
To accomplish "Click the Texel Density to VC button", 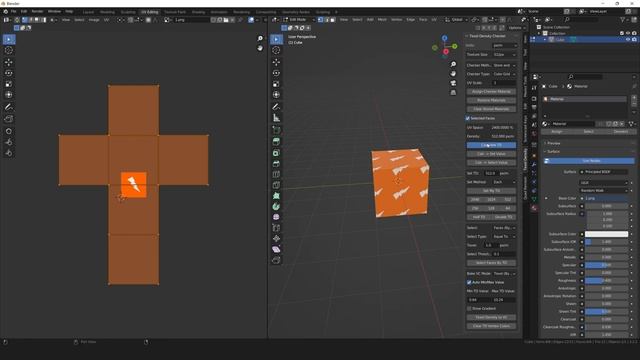I will coord(491,318).
